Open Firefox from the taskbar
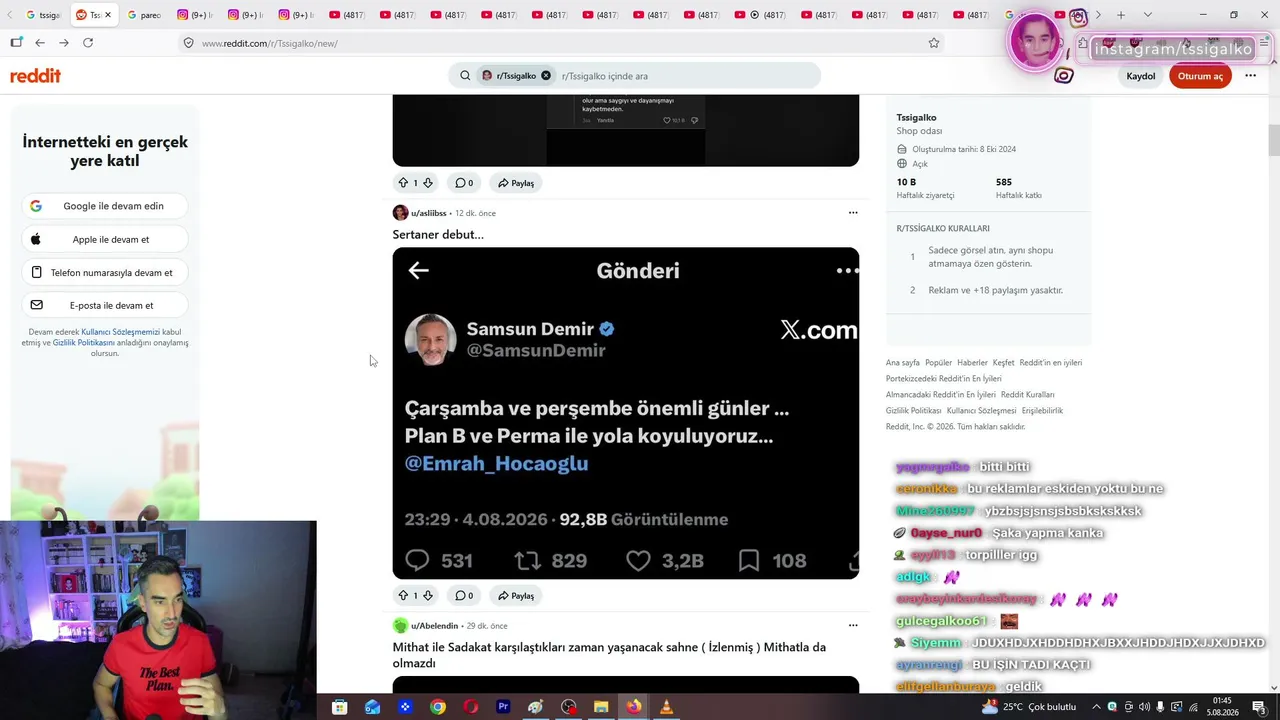The image size is (1280, 720). [x=634, y=707]
